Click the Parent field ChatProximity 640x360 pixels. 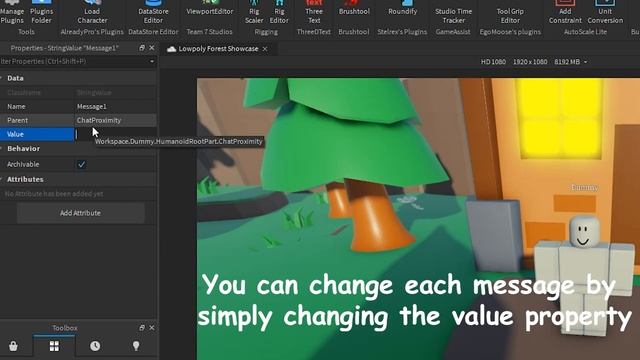(x=116, y=120)
